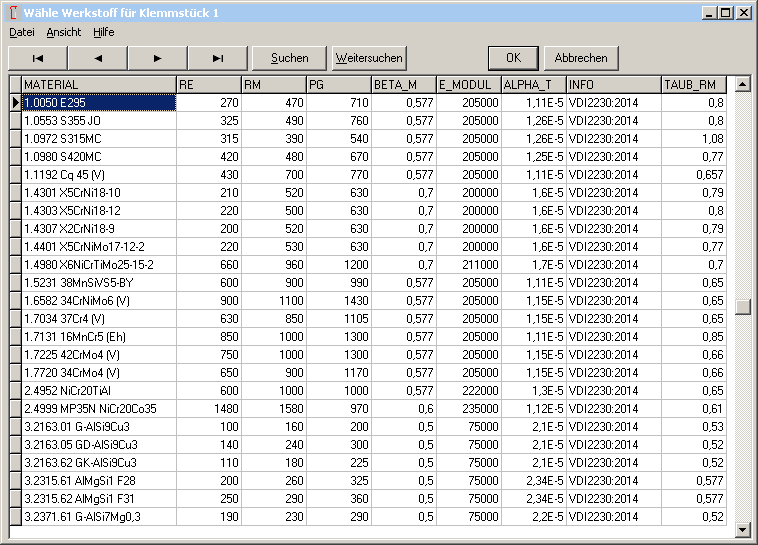Open the Ansicht menu
This screenshot has height=545, width=758.
[64, 32]
